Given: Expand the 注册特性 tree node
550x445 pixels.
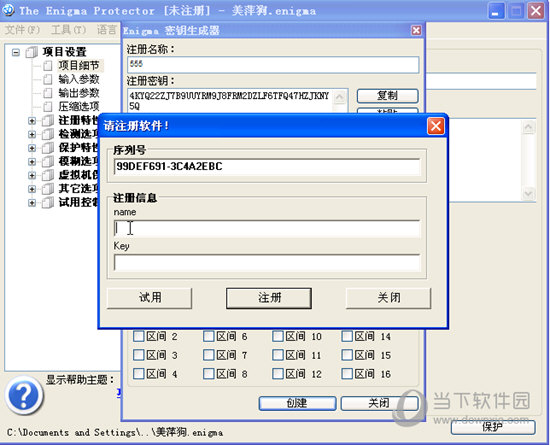Looking at the screenshot, I should pos(32,121).
